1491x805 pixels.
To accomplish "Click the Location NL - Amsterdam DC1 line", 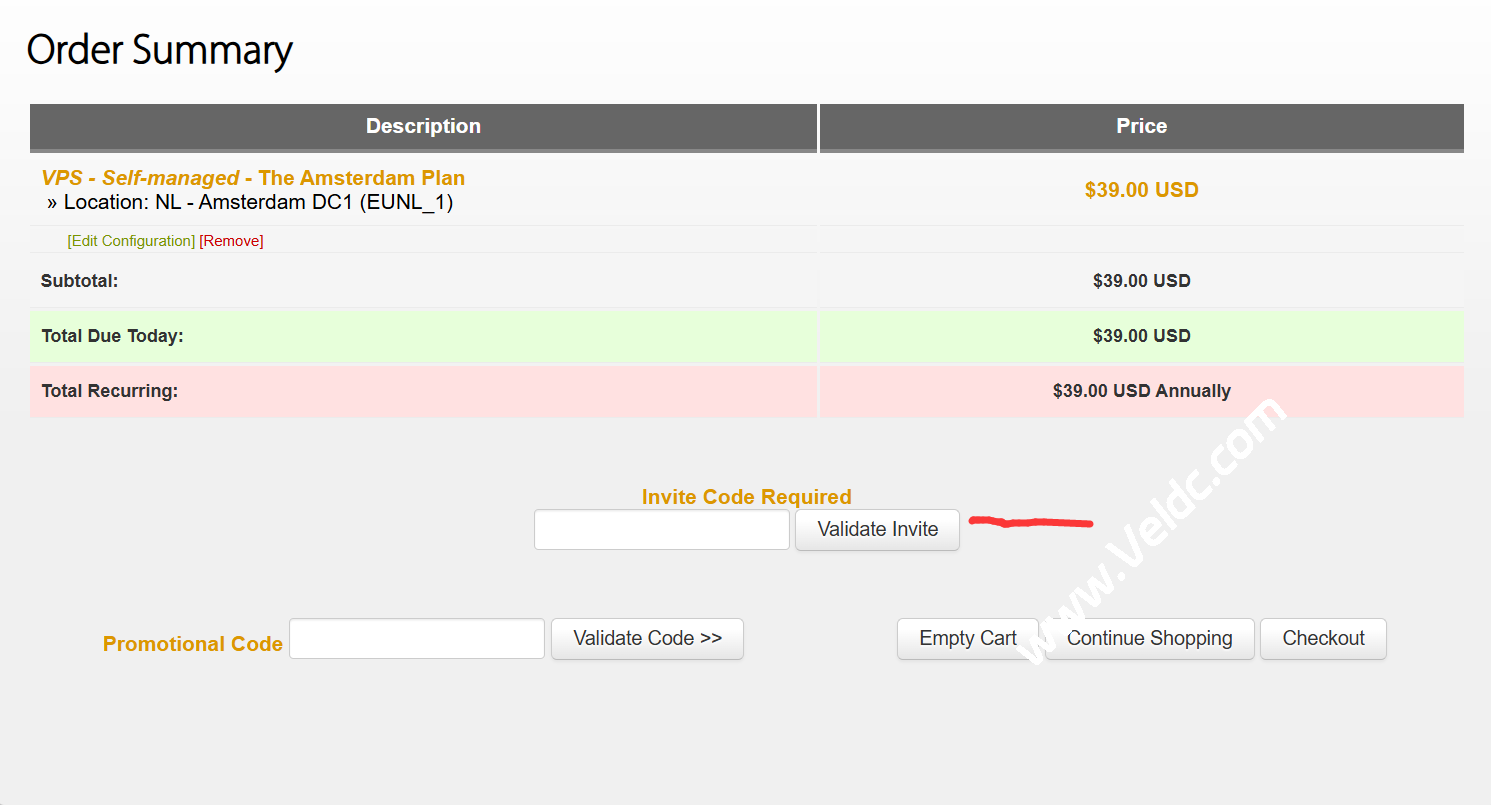I will [x=256, y=203].
